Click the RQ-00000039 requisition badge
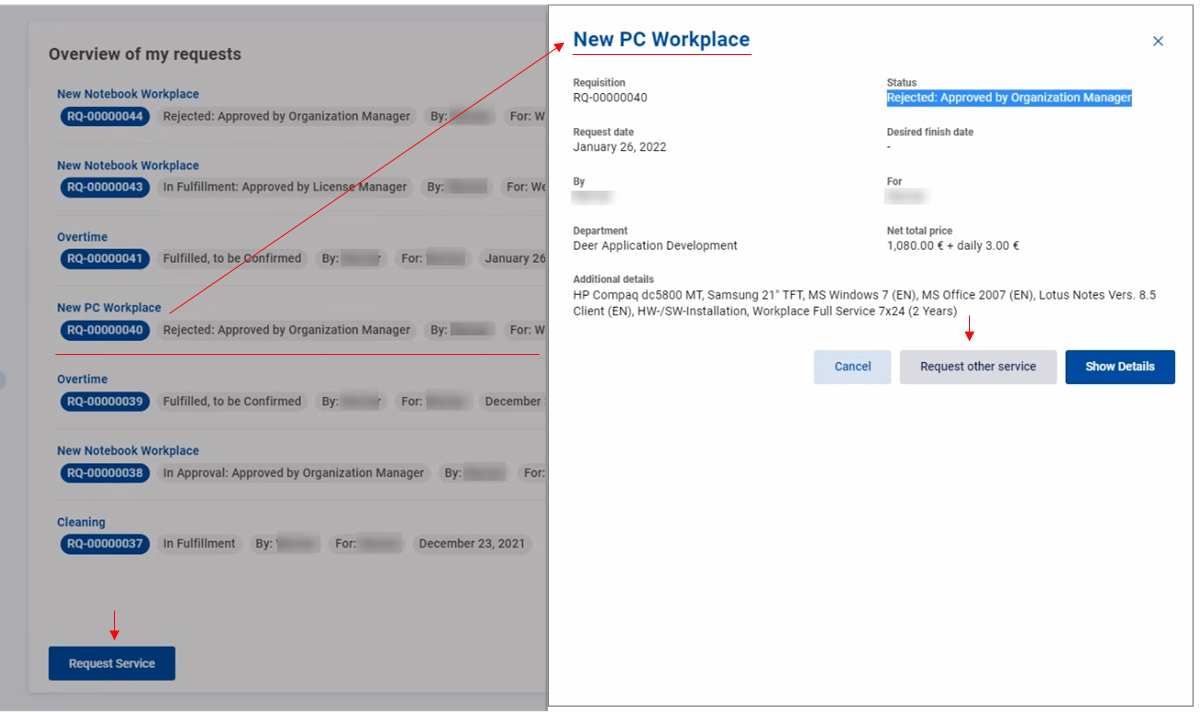 click(x=105, y=401)
